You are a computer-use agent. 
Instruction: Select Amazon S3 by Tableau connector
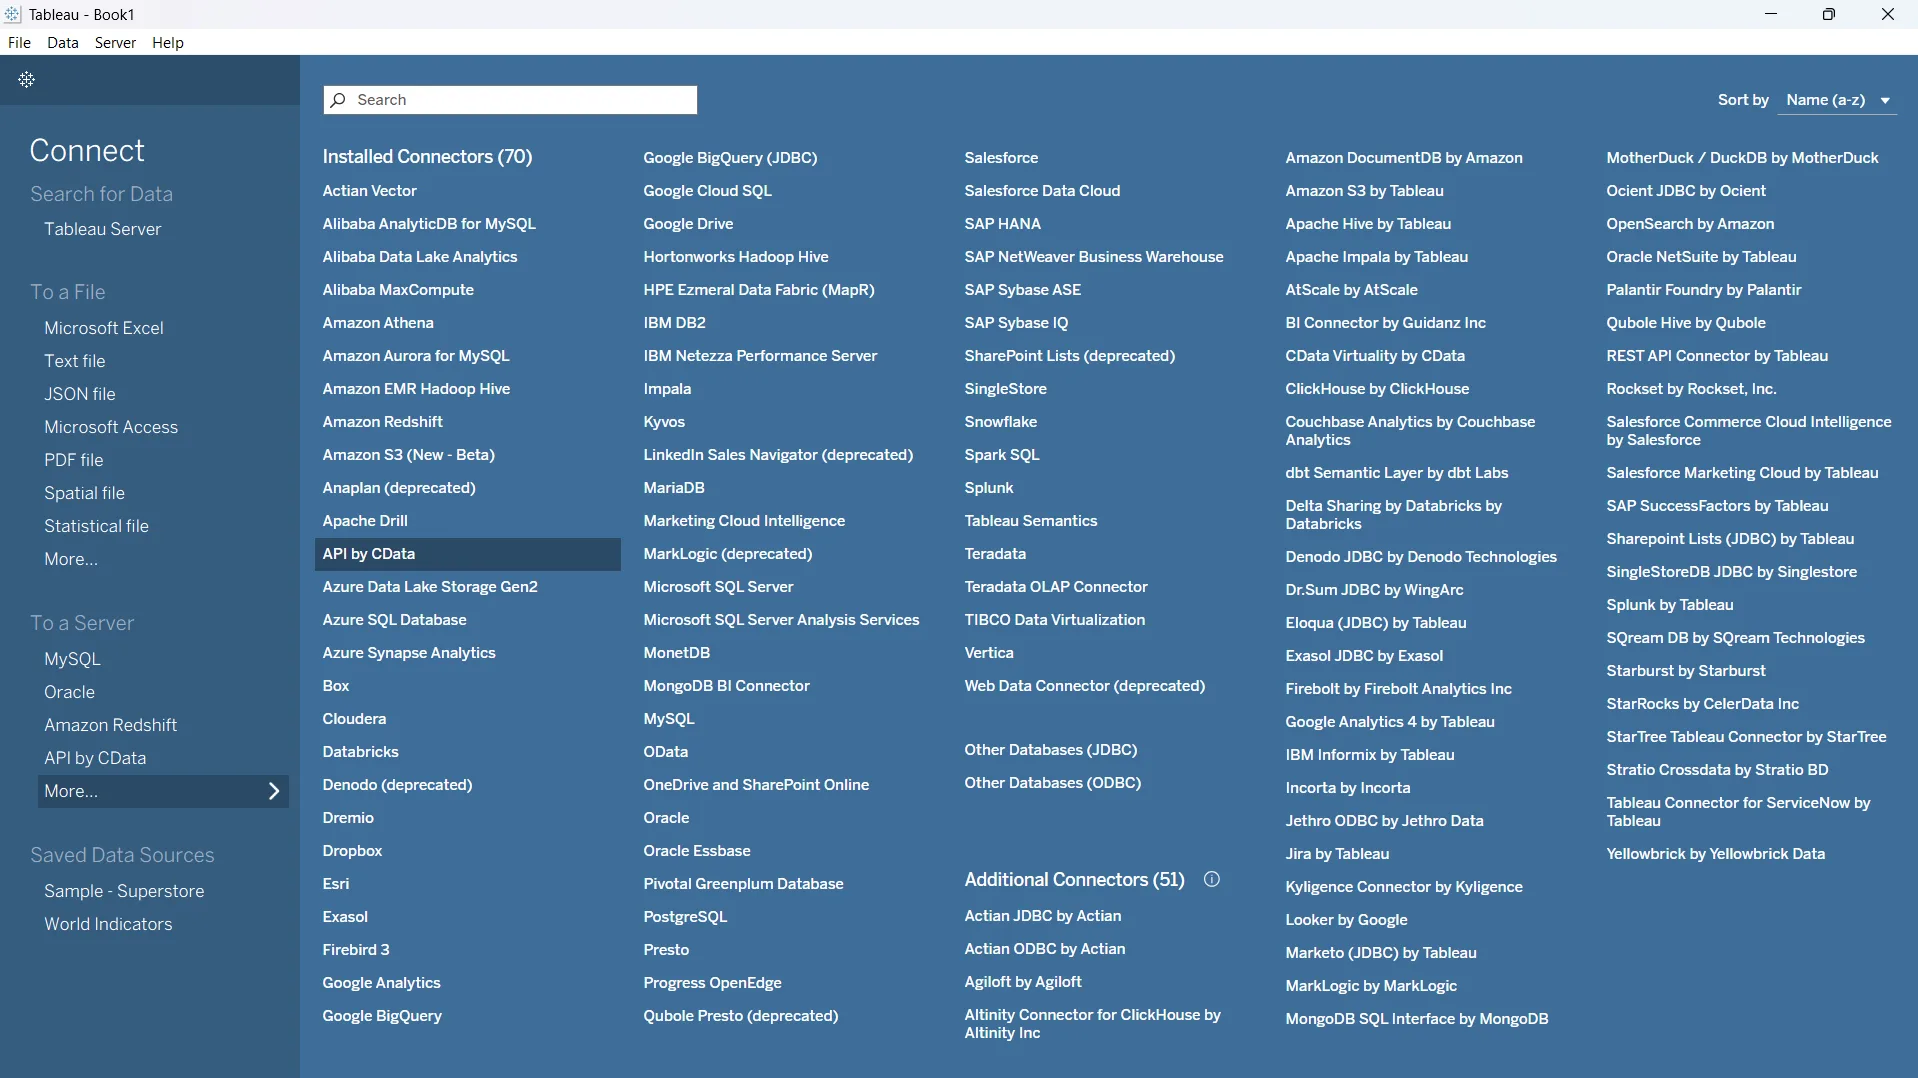click(1364, 191)
